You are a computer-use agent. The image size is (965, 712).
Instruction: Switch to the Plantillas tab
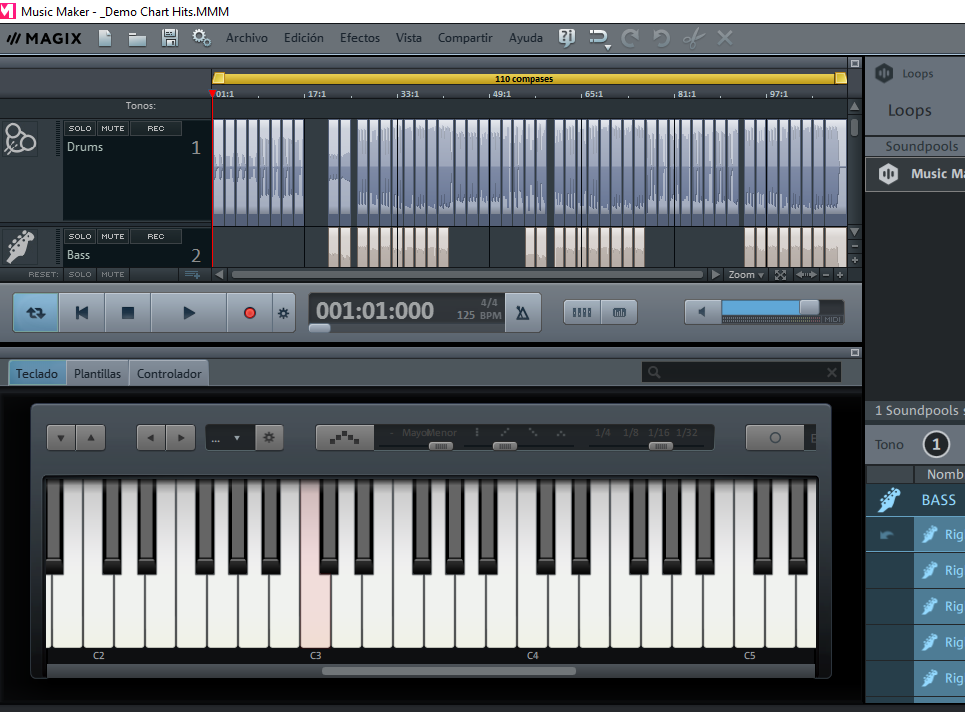click(x=97, y=374)
